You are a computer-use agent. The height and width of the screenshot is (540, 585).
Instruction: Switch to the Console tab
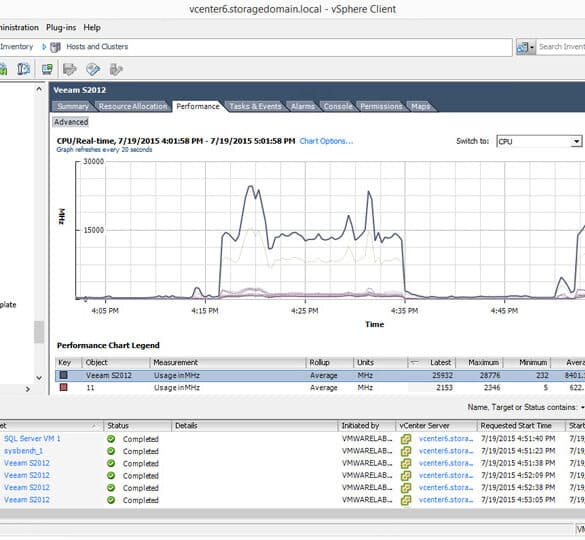338,106
